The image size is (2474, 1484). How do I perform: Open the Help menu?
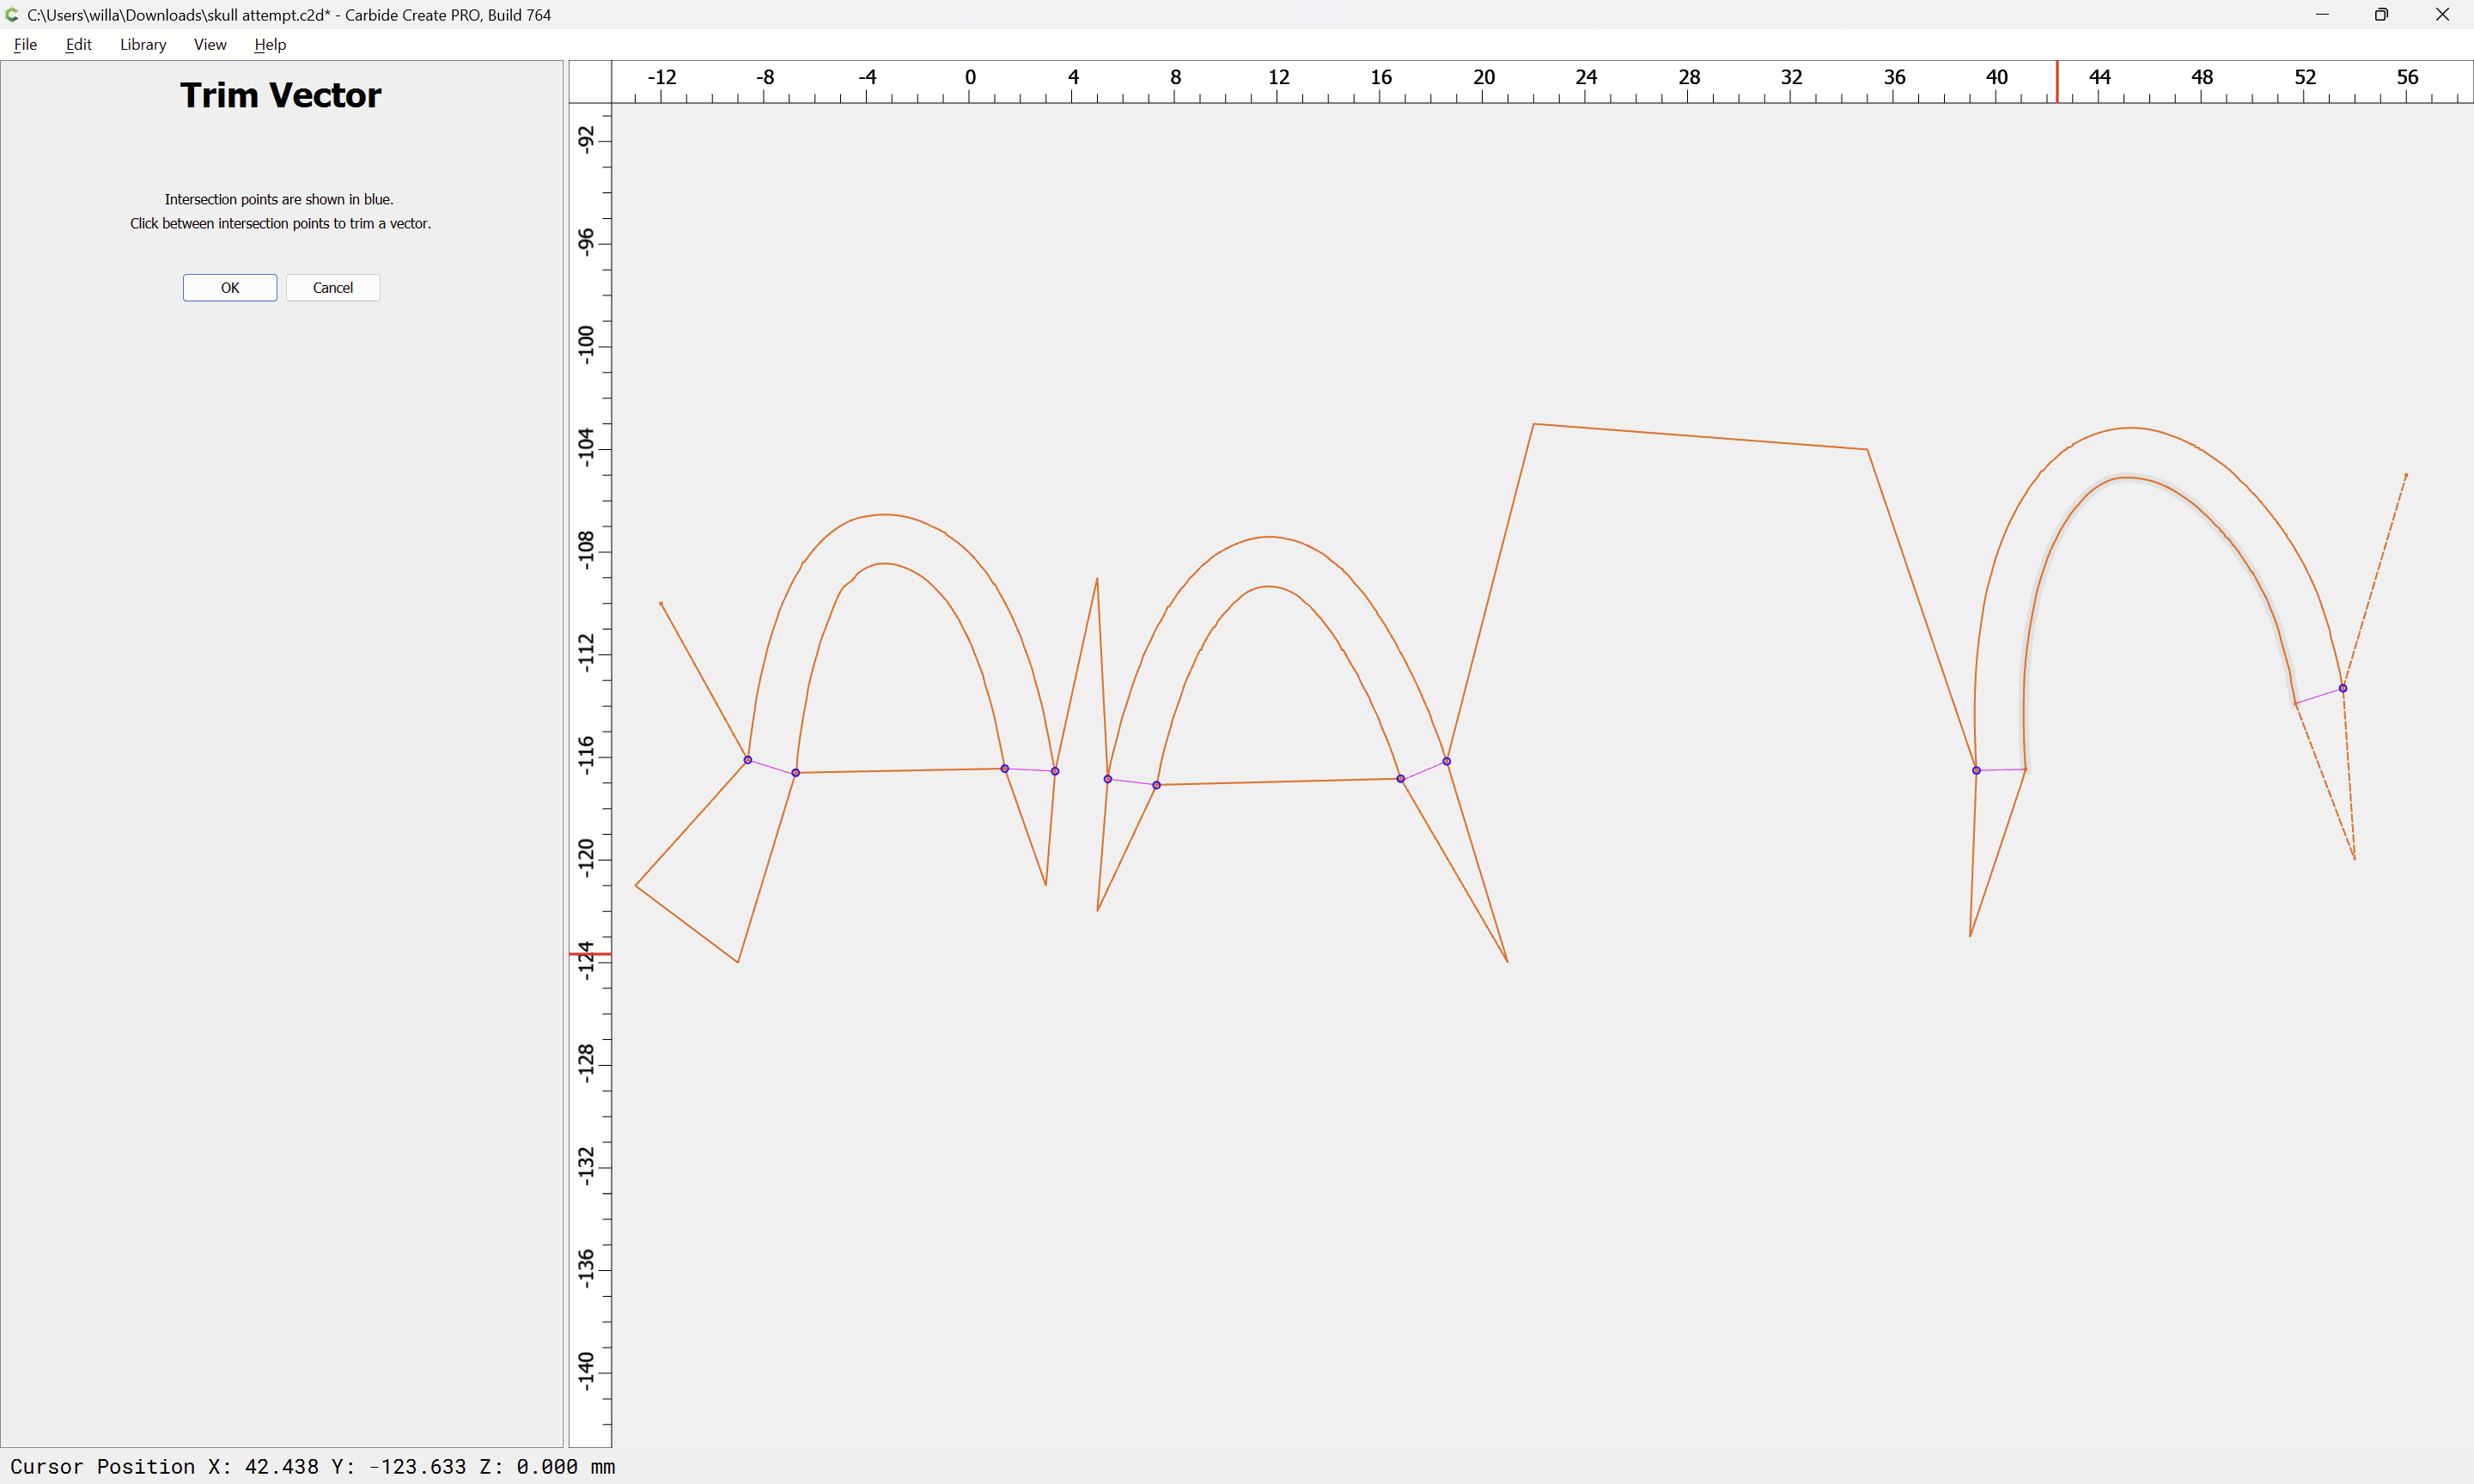tap(270, 44)
